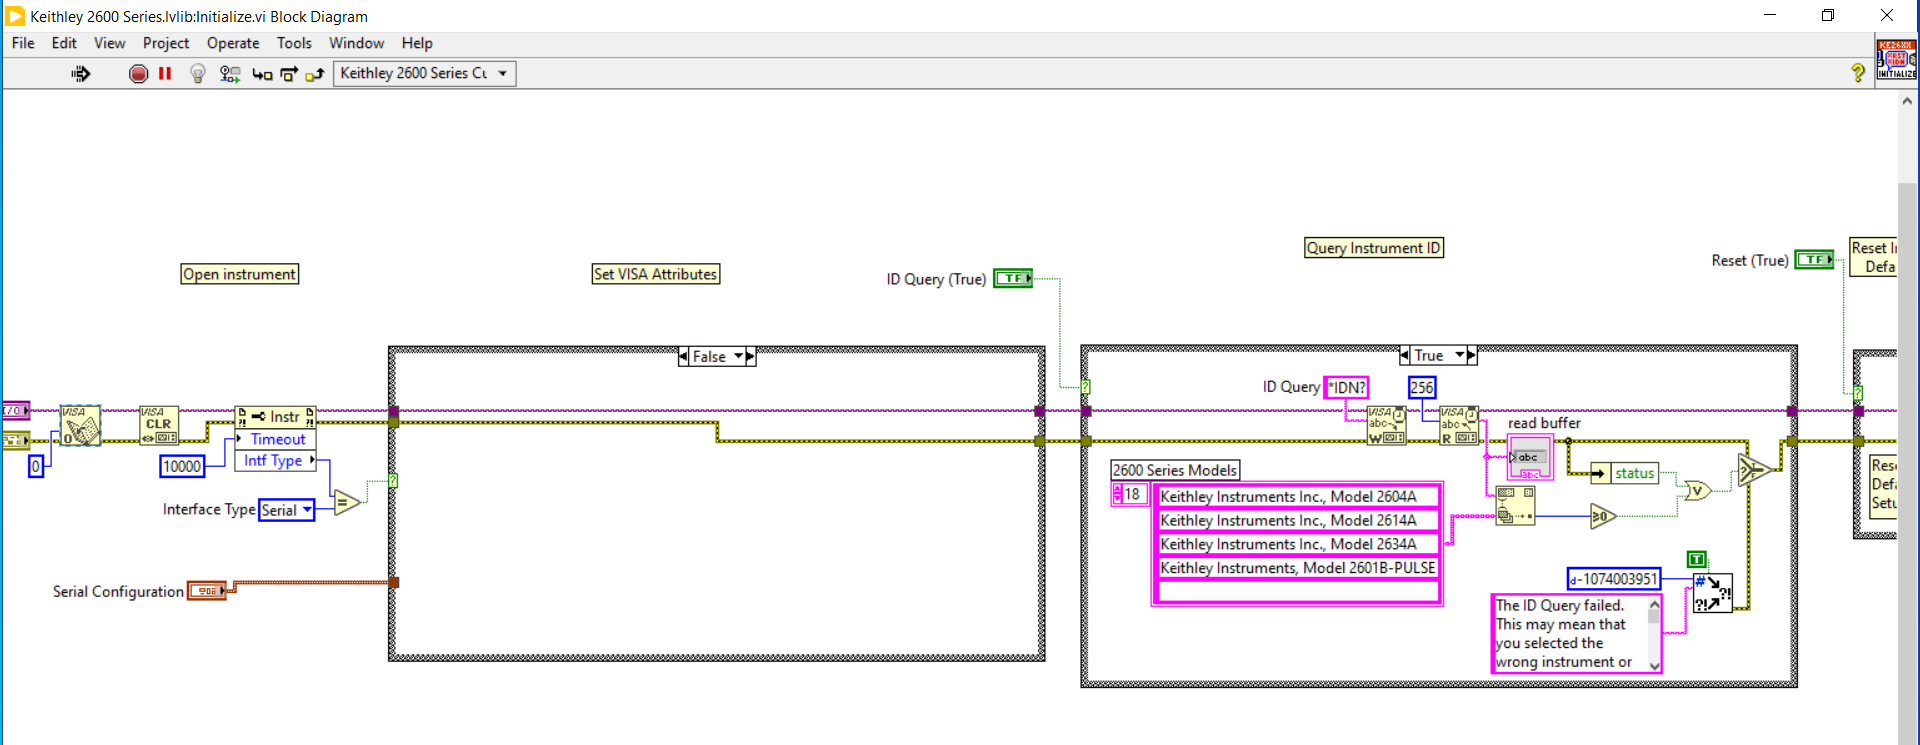The width and height of the screenshot is (1920, 745).
Task: Open the Edit menu
Action: 64,43
